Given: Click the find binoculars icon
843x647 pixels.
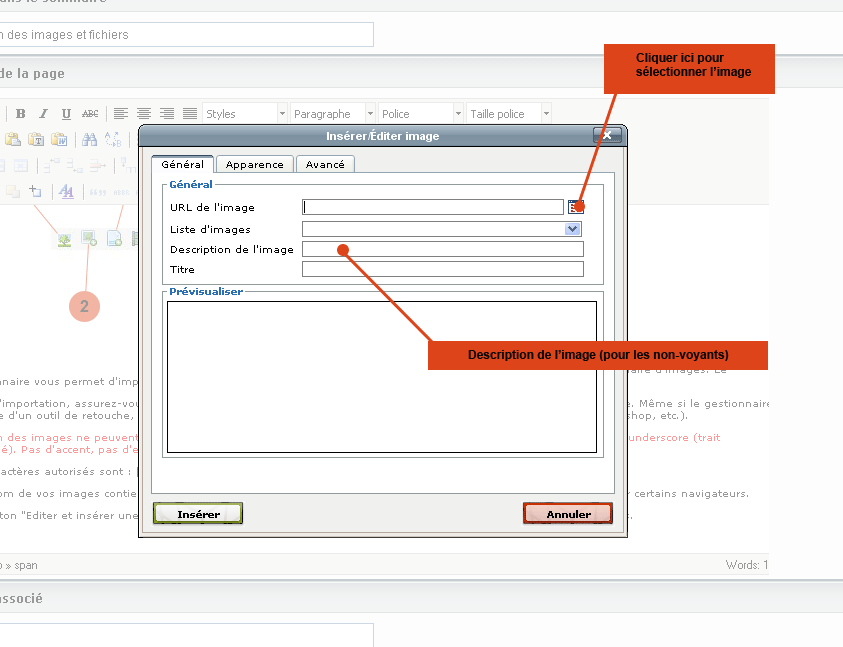Looking at the screenshot, I should pos(89,139).
